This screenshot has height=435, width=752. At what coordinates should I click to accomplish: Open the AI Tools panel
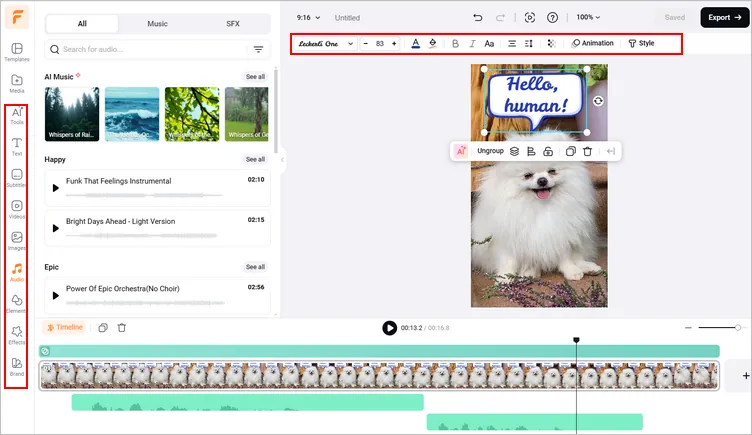pyautogui.click(x=17, y=115)
